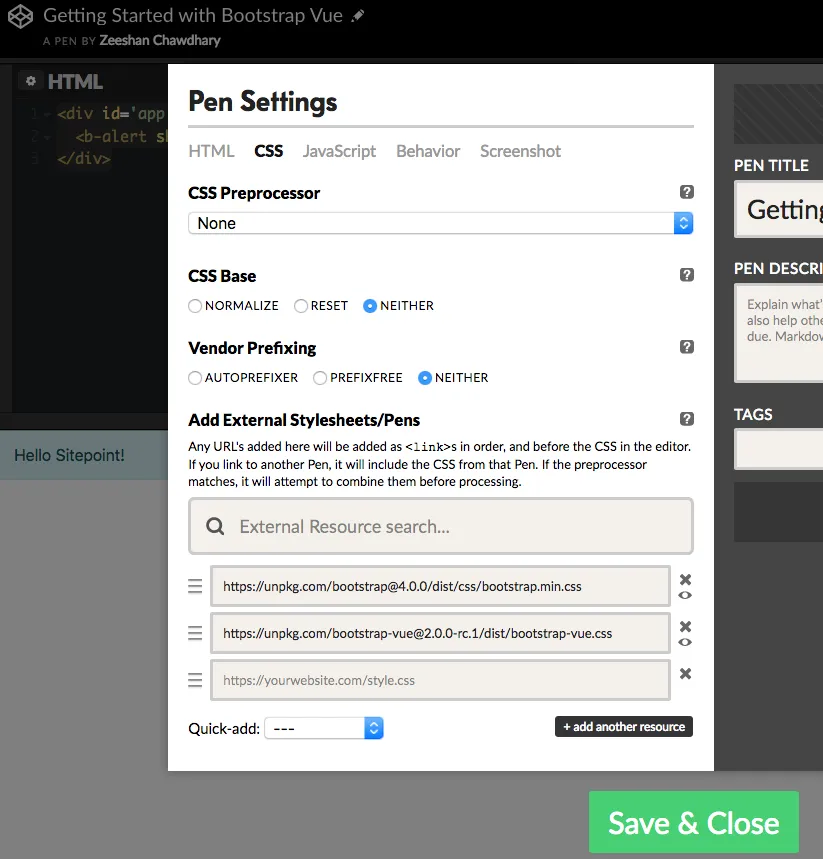Click drag handle of bootstrap-vue.css row

point(195,633)
